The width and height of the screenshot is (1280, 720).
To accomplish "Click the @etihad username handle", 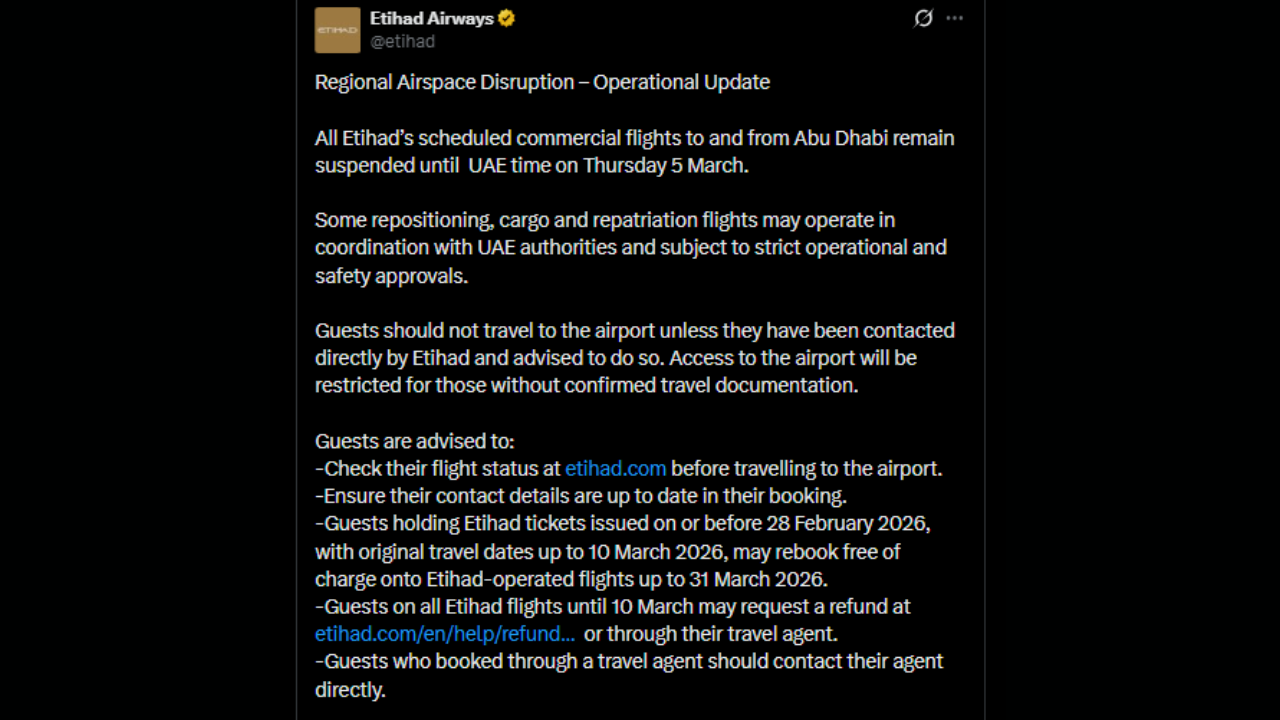I will click(x=403, y=41).
